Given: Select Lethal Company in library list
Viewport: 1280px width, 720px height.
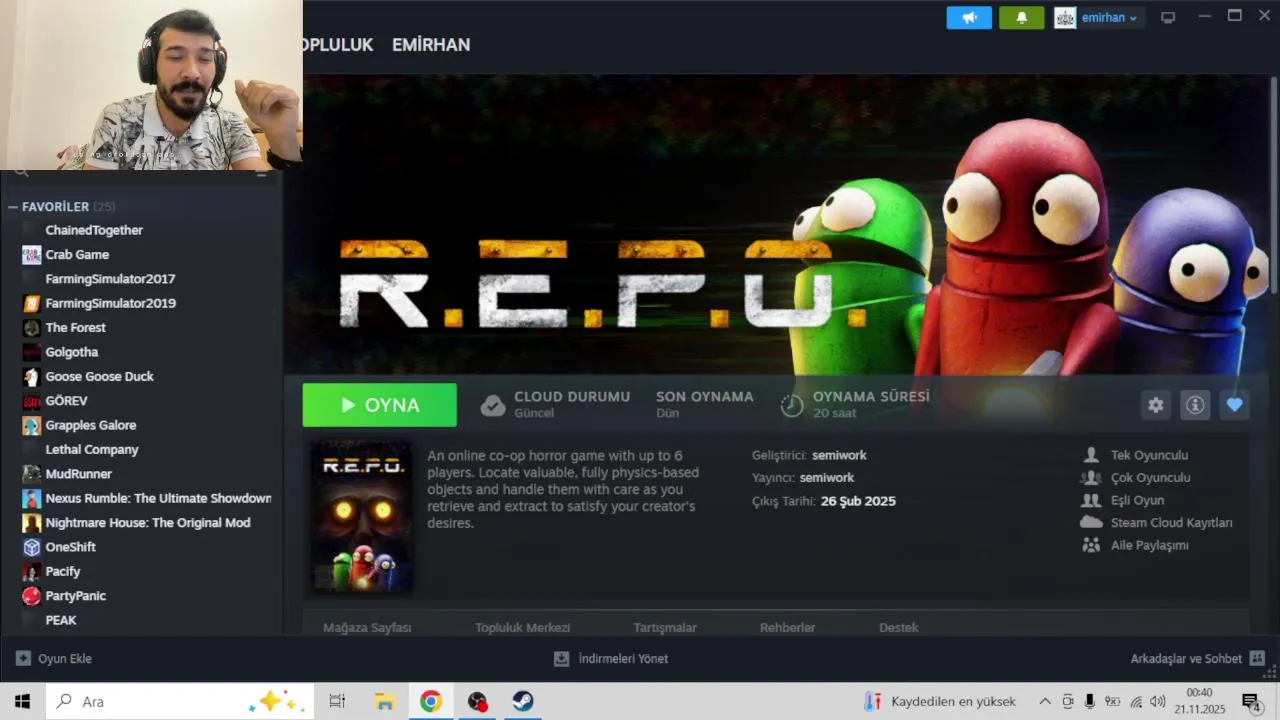Looking at the screenshot, I should 92,450.
